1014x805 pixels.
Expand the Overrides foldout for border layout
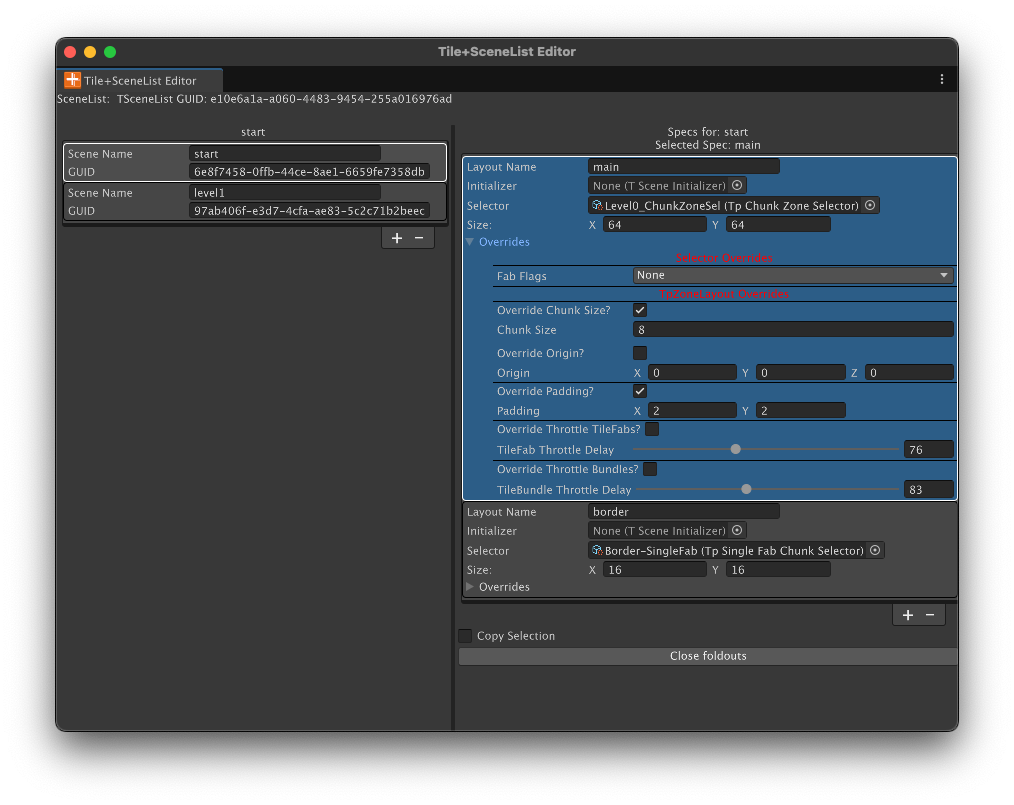click(470, 586)
